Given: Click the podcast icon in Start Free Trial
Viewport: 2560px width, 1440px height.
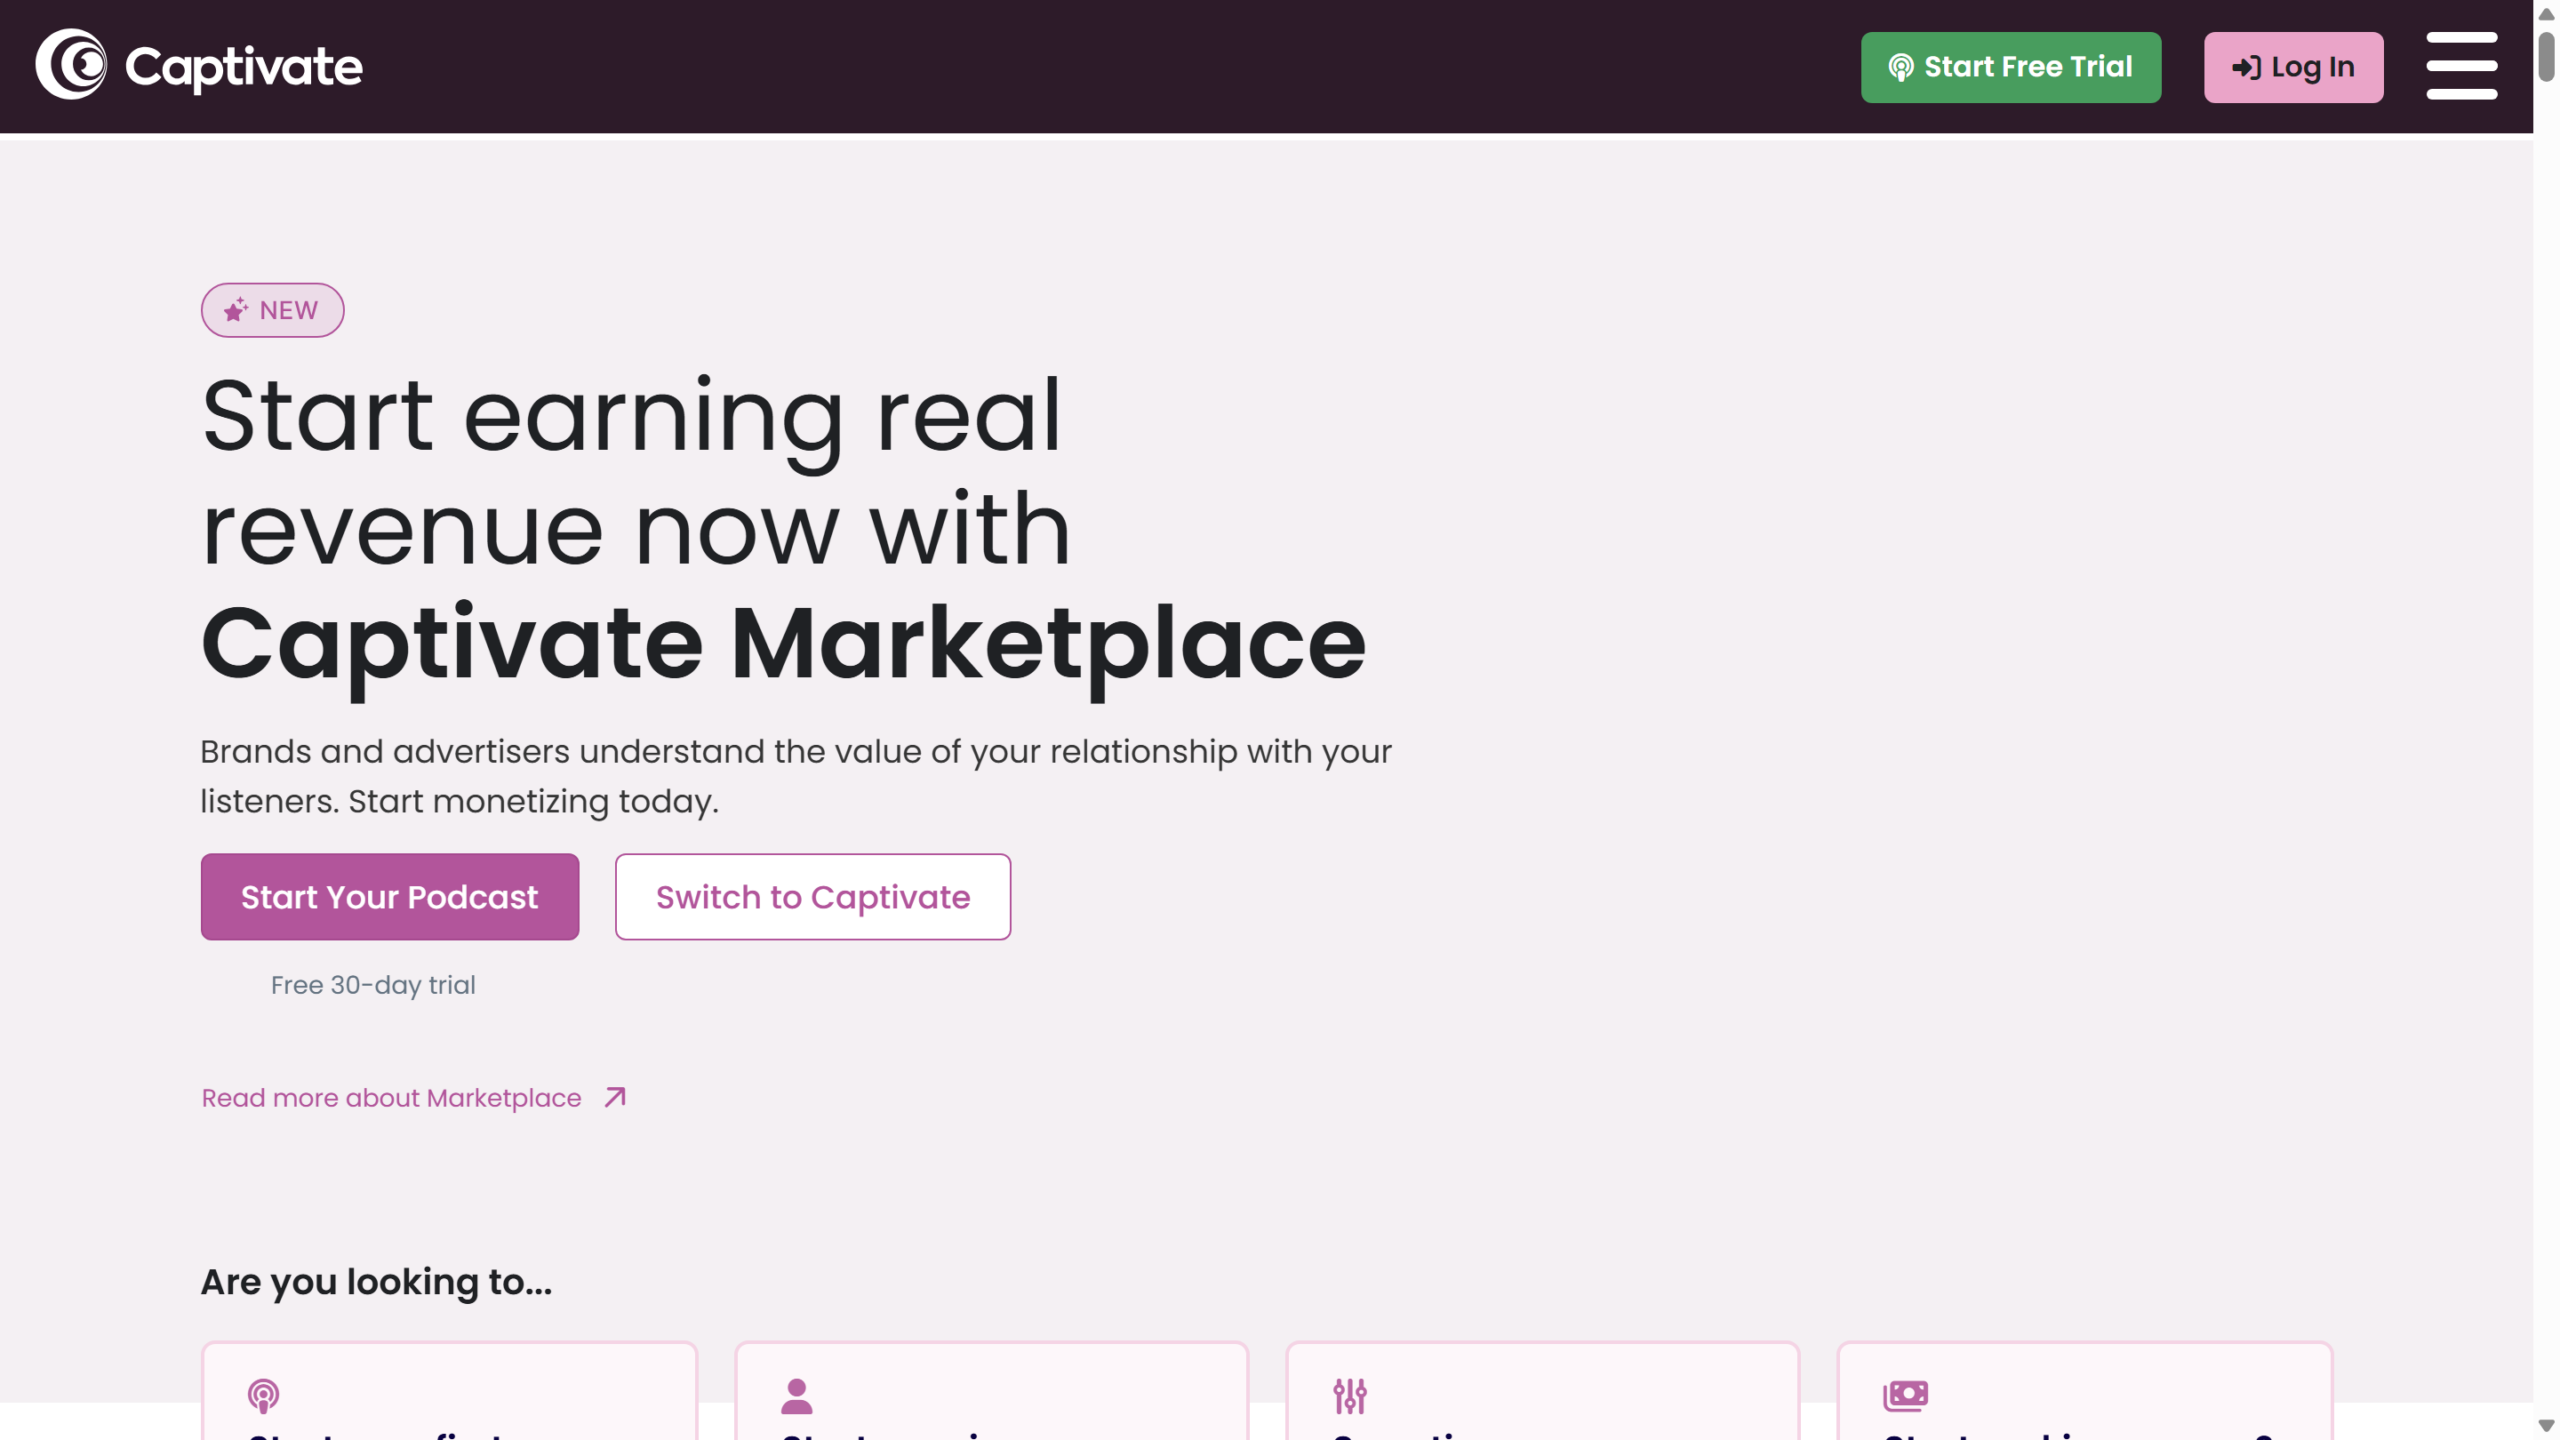Looking at the screenshot, I should tap(1901, 67).
